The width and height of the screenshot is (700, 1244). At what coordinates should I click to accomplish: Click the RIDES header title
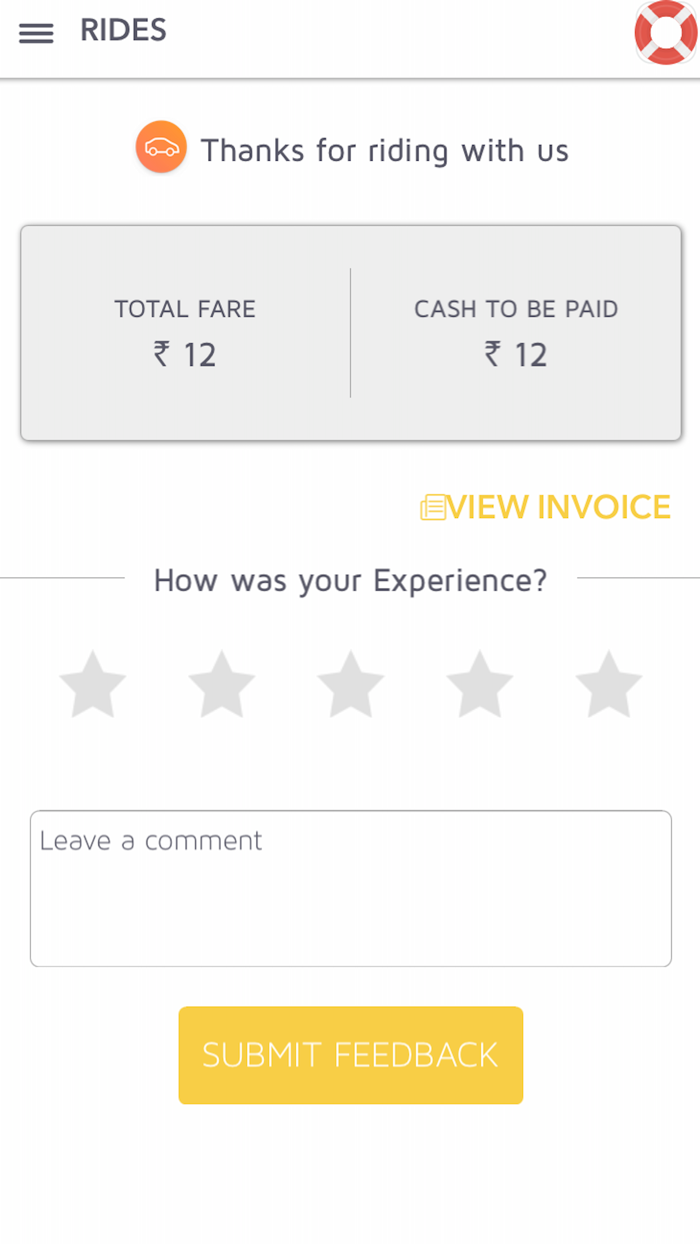pos(122,30)
